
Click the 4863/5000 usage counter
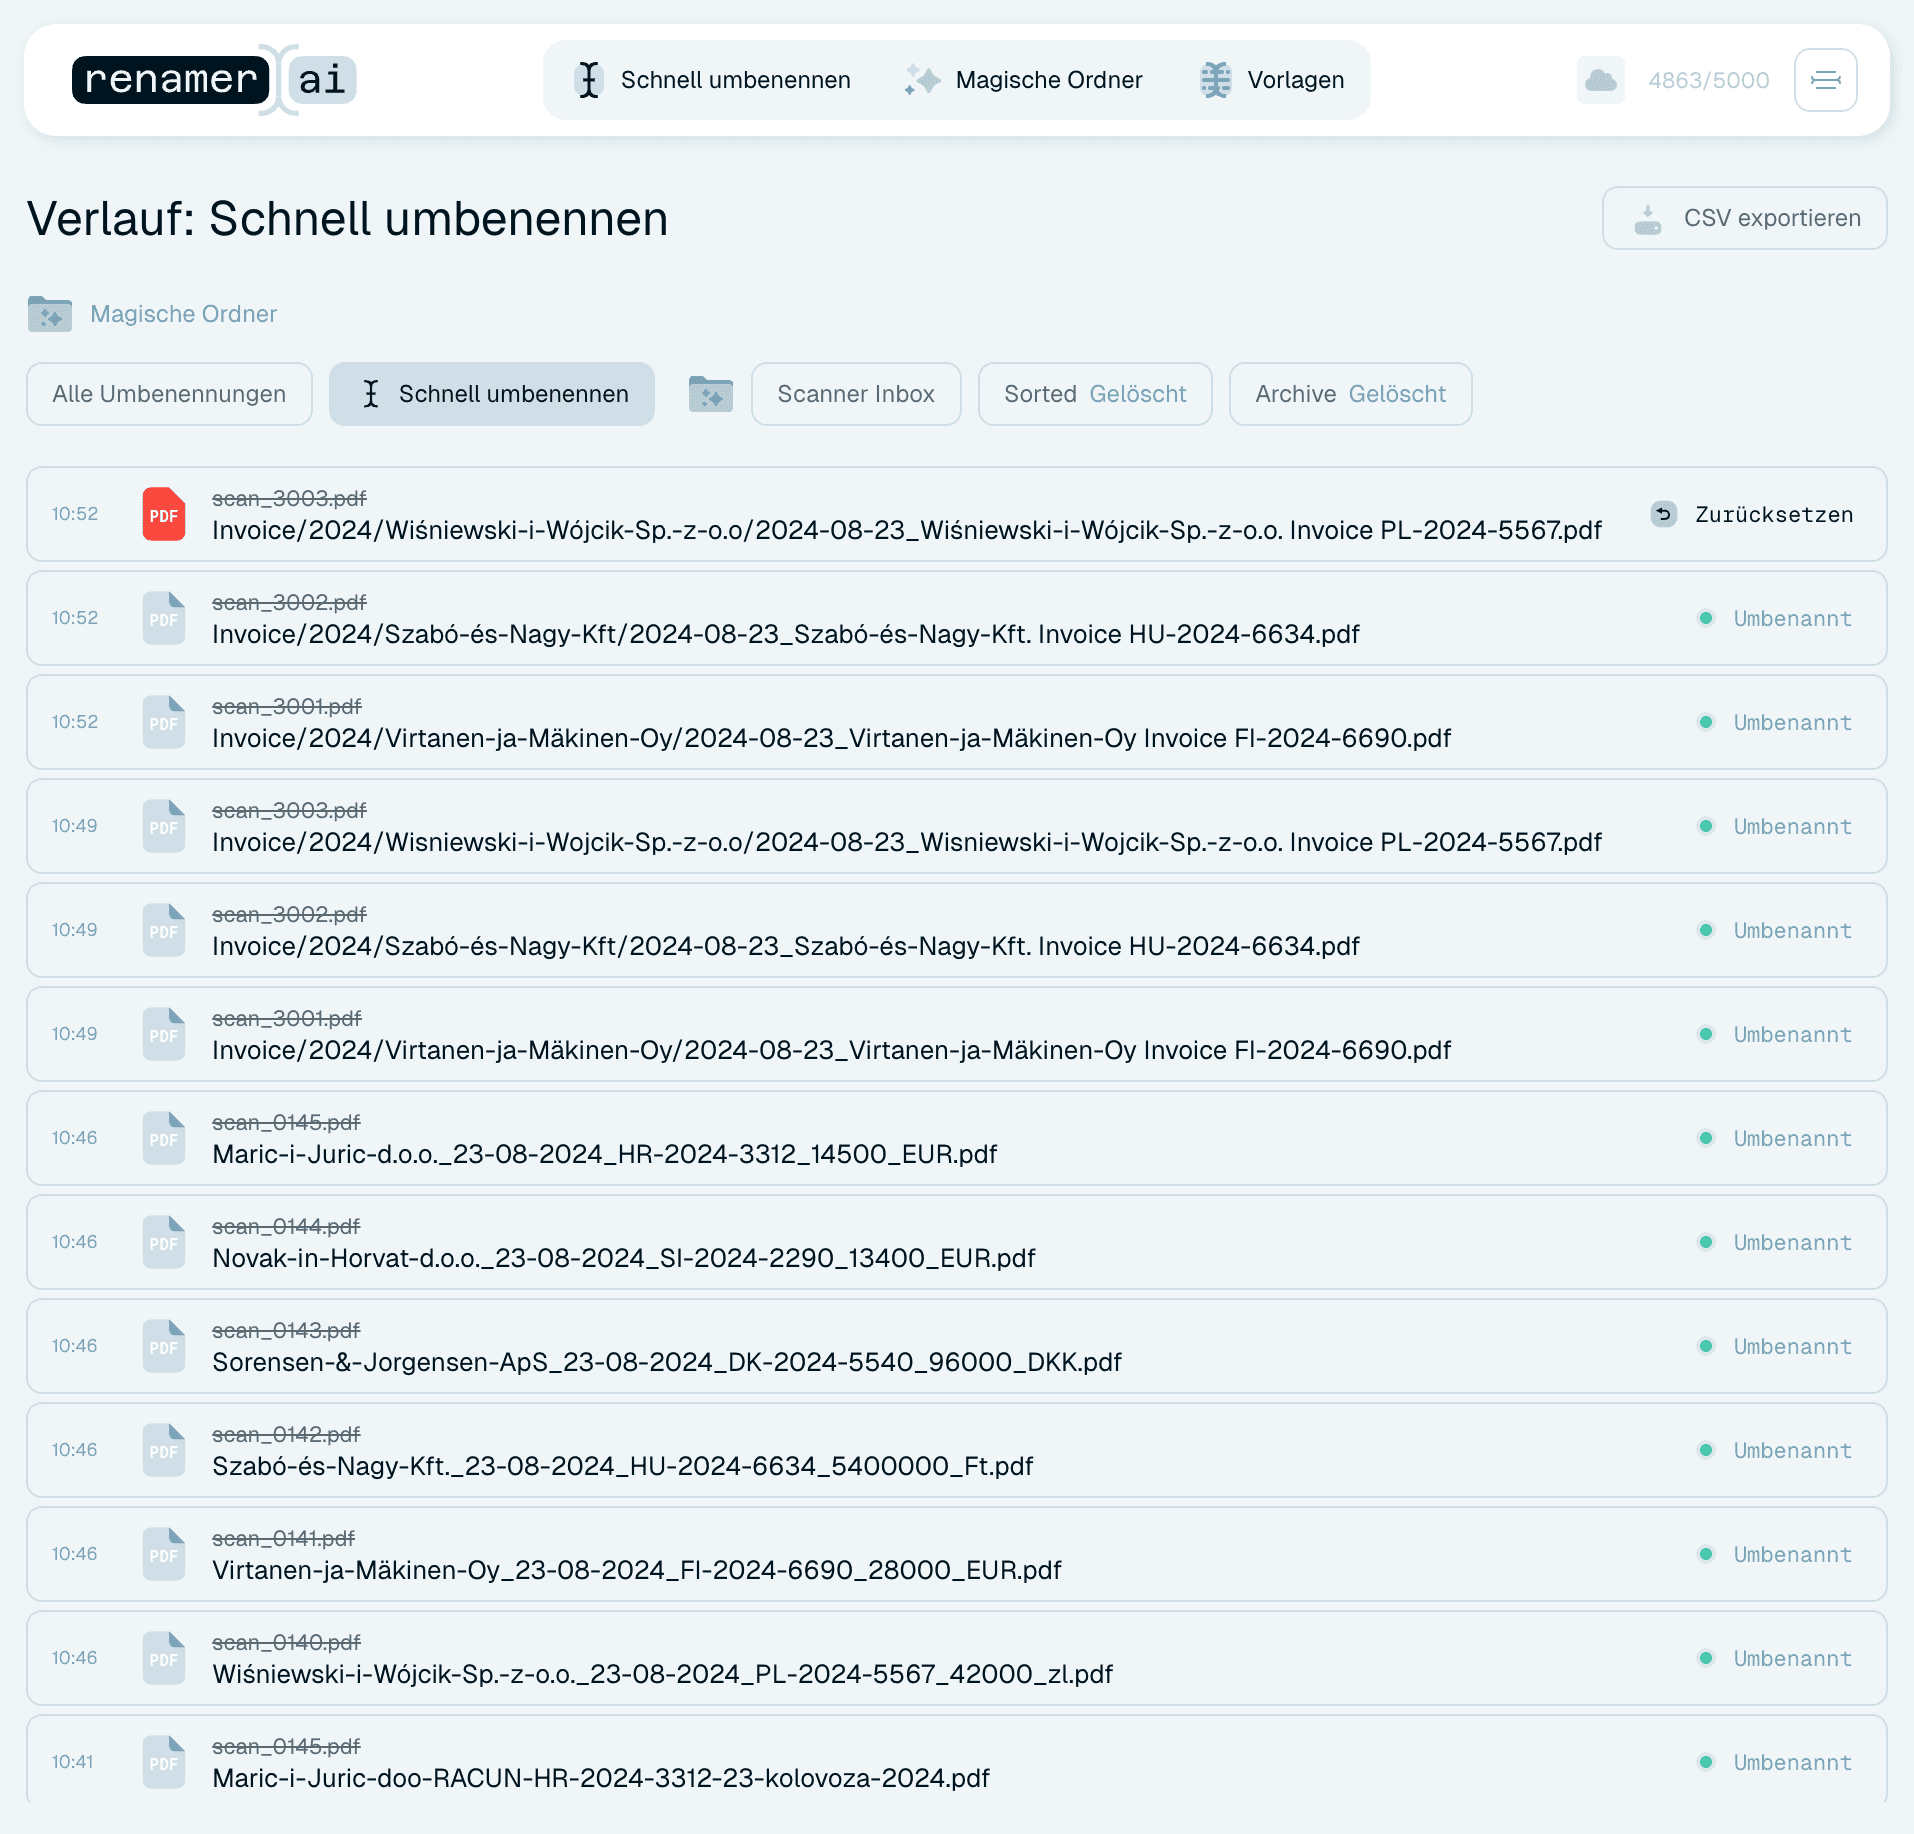[x=1708, y=80]
